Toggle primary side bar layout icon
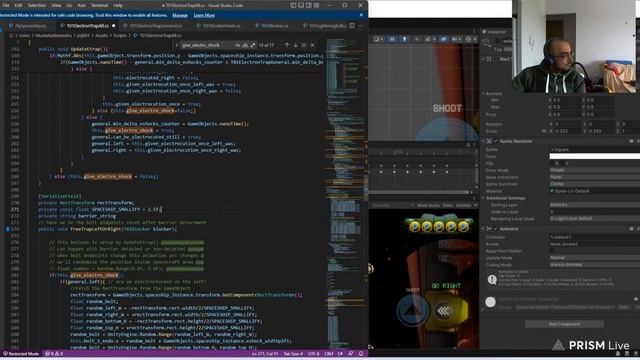The image size is (640, 360). coord(293,5)
